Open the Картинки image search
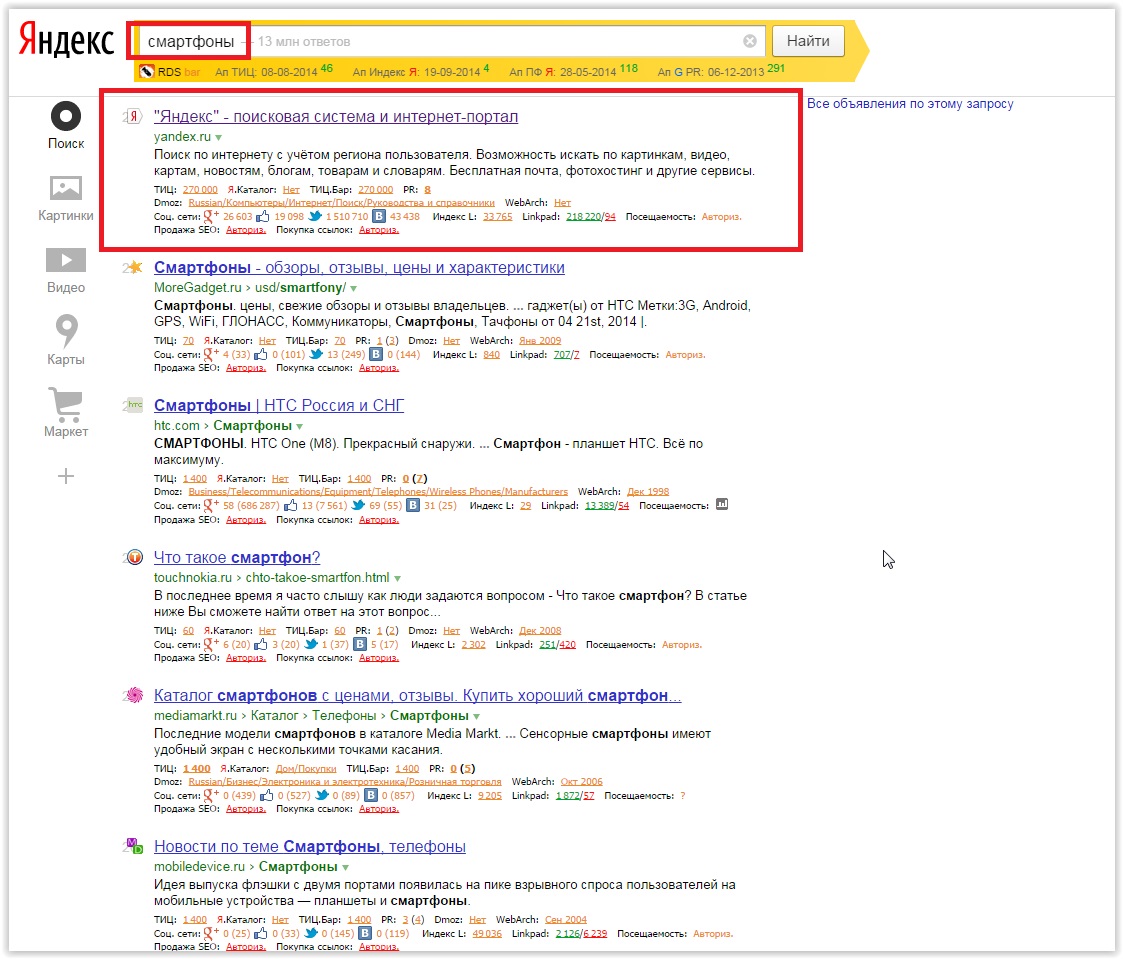The image size is (1123, 959). pyautogui.click(x=66, y=198)
